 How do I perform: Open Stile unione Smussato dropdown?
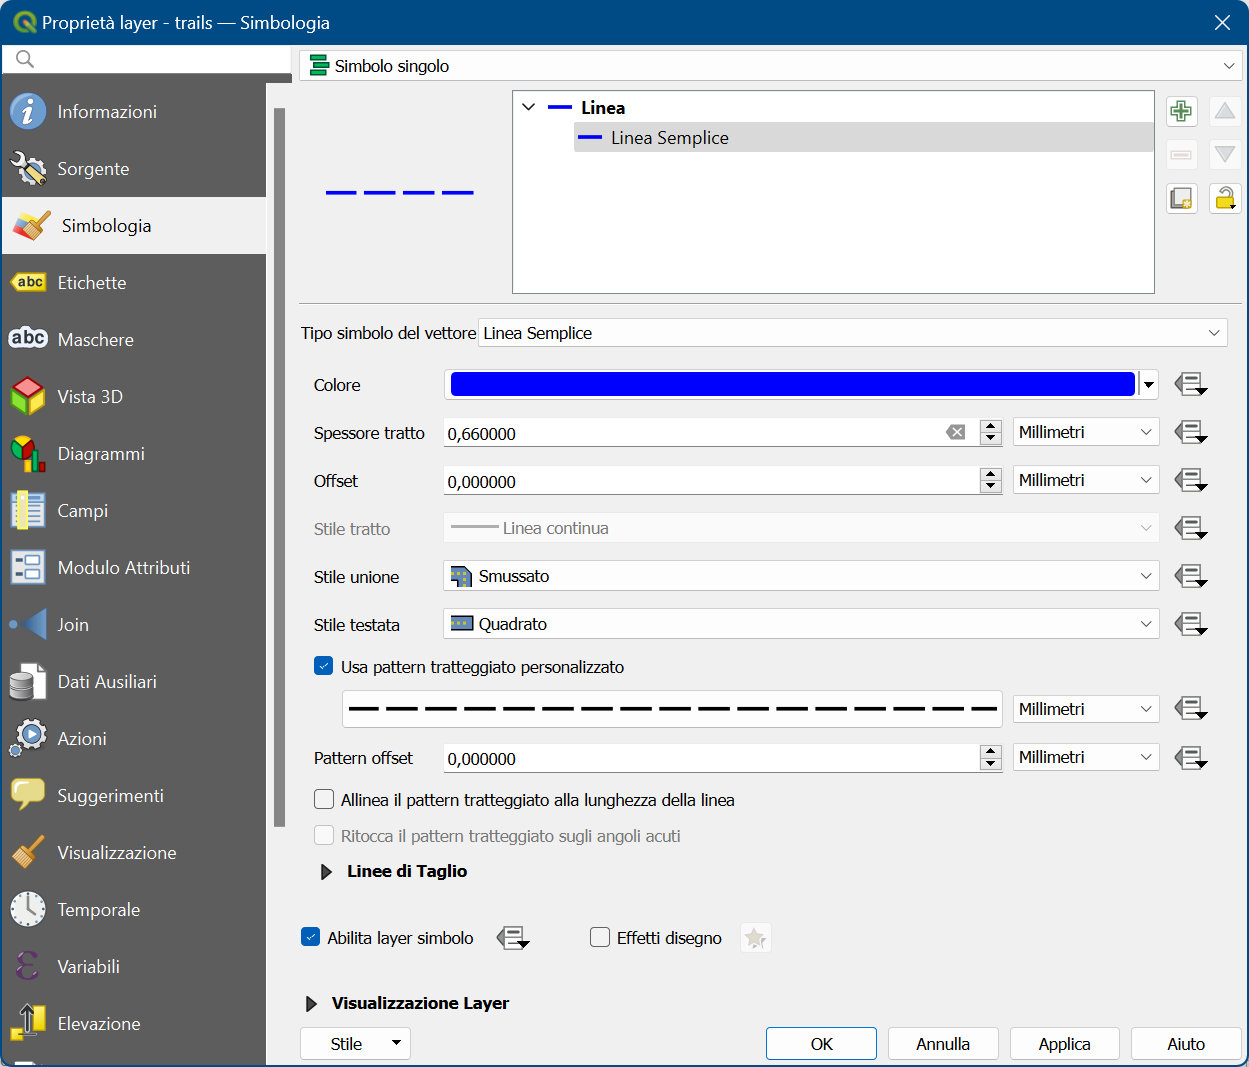click(801, 576)
